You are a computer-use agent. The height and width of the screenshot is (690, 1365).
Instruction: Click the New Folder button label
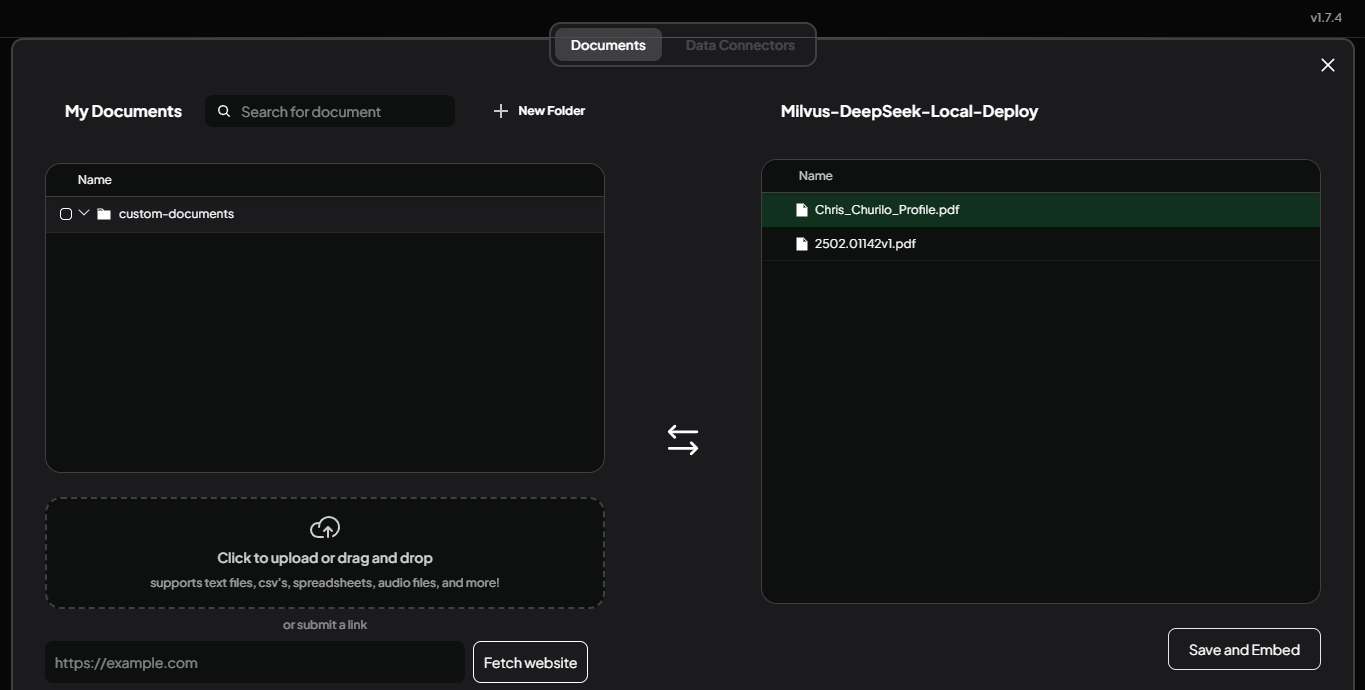pos(551,111)
